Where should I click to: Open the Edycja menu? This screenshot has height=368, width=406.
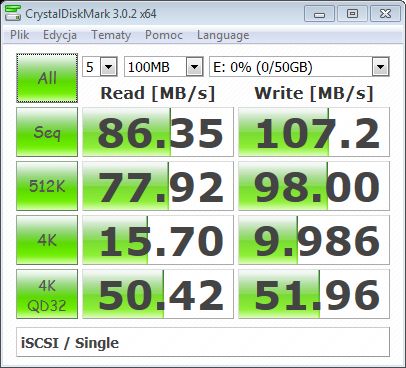click(60, 35)
